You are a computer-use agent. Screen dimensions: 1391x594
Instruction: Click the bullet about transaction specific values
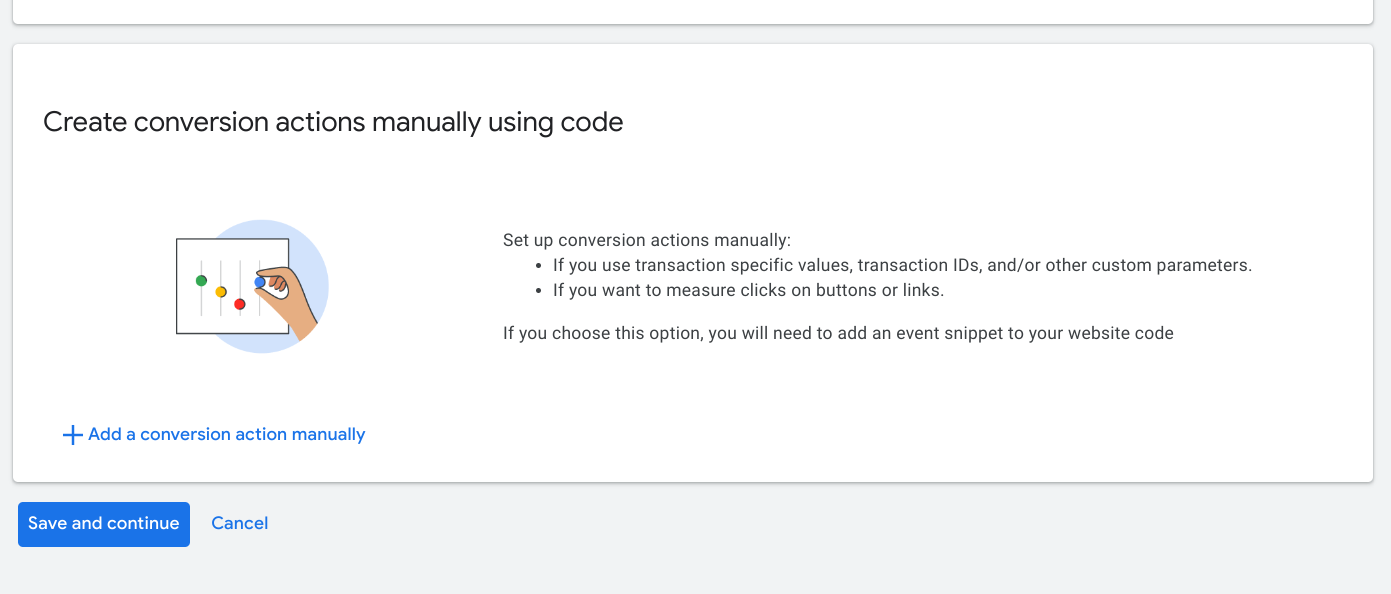tap(902, 266)
